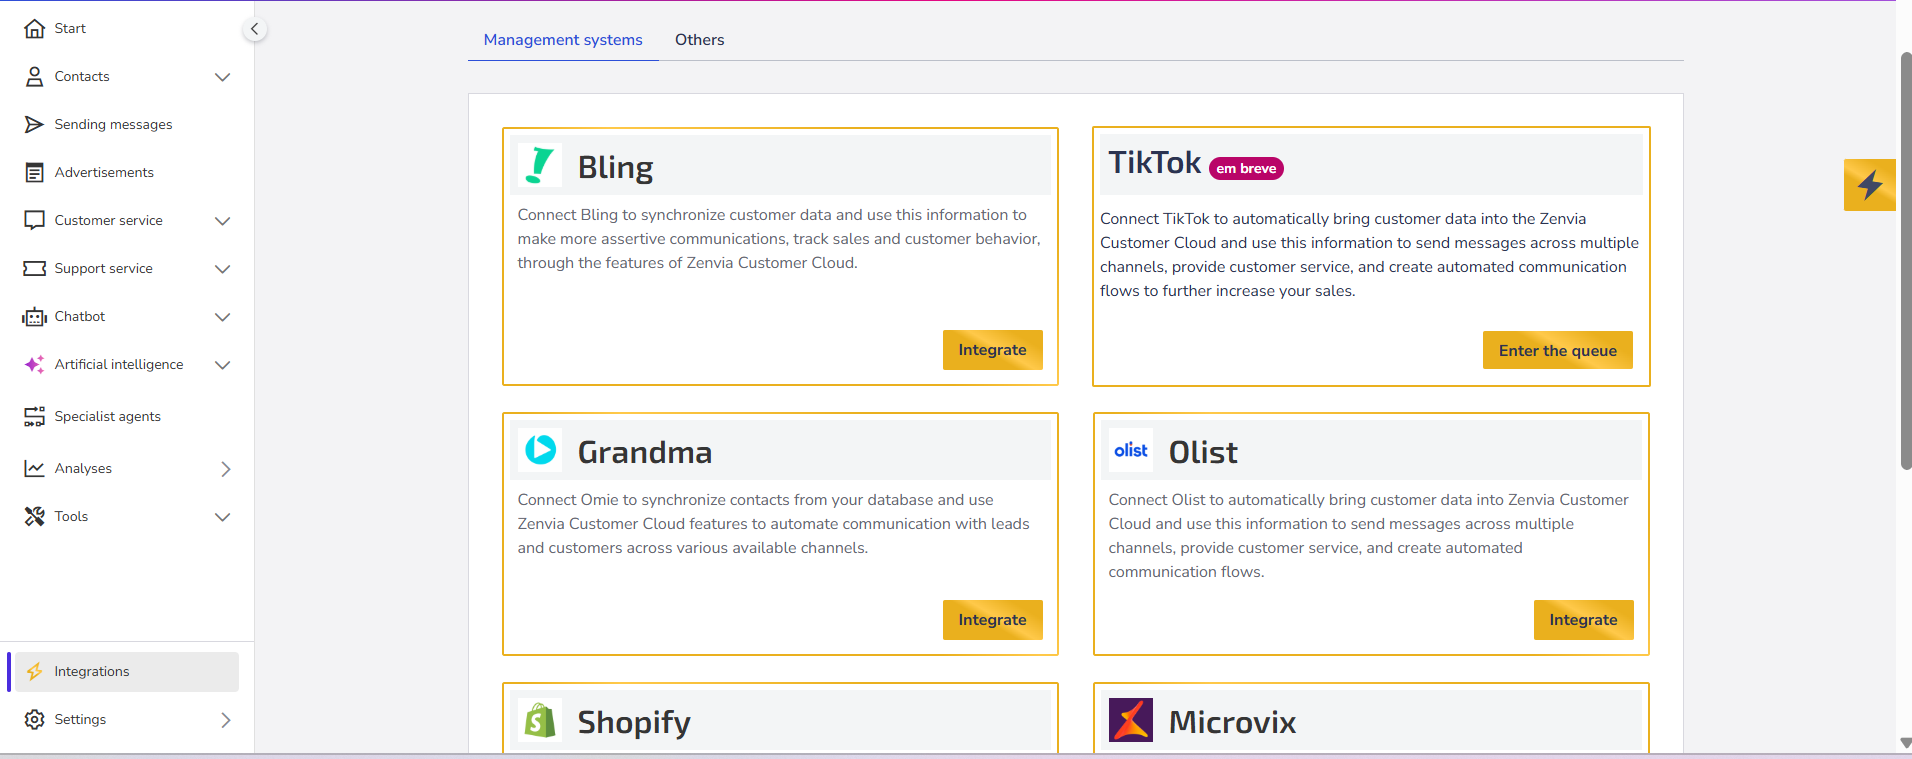The width and height of the screenshot is (1912, 759).
Task: Click the Olist description text
Action: point(1368,536)
